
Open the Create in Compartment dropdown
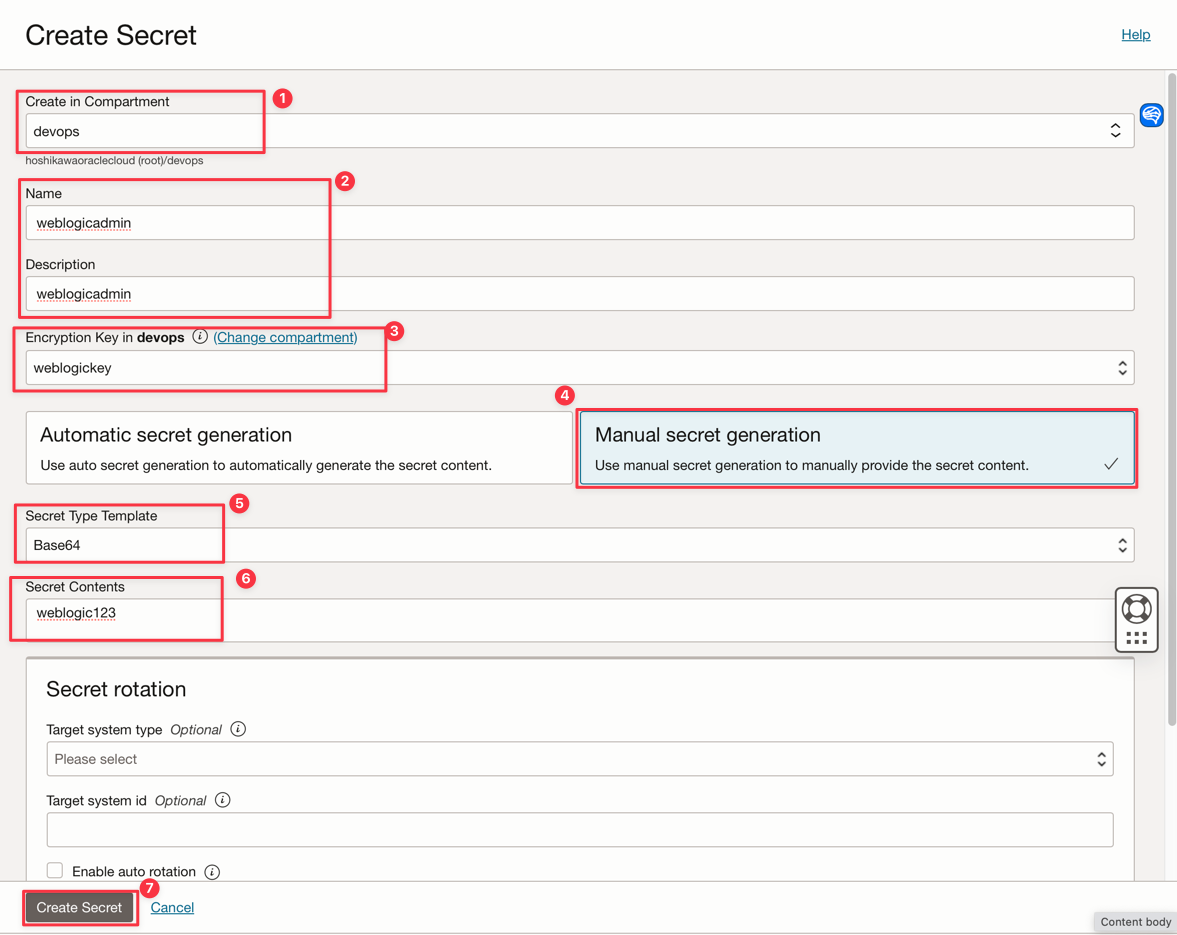pyautogui.click(x=580, y=131)
